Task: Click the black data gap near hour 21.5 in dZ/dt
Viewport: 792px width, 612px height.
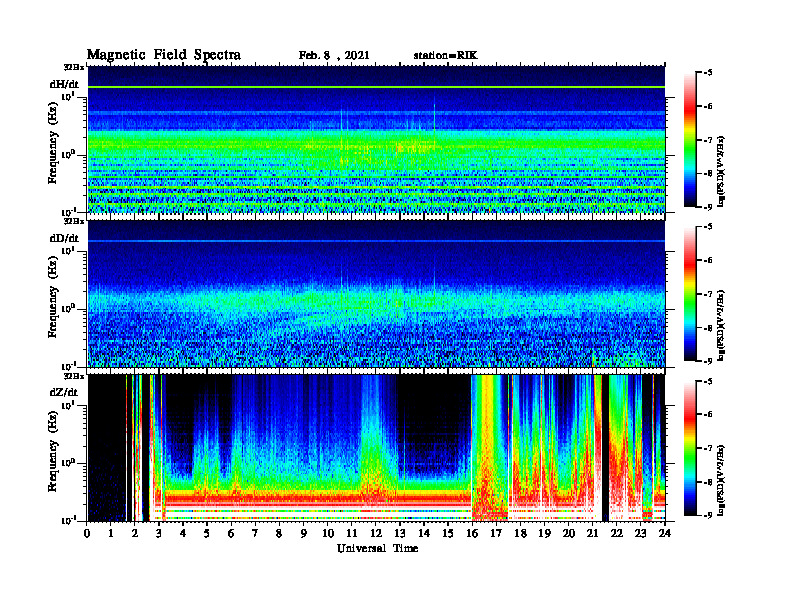Action: 605,448
